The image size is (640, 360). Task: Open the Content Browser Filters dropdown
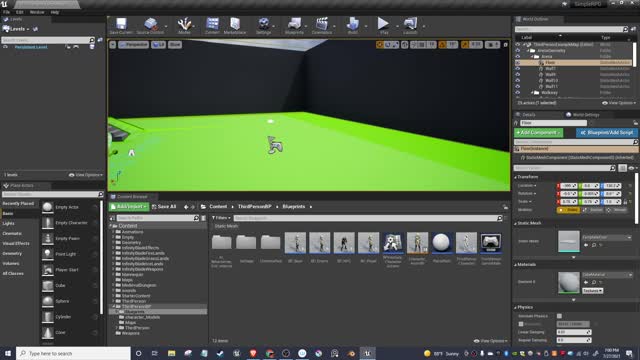click(x=221, y=218)
